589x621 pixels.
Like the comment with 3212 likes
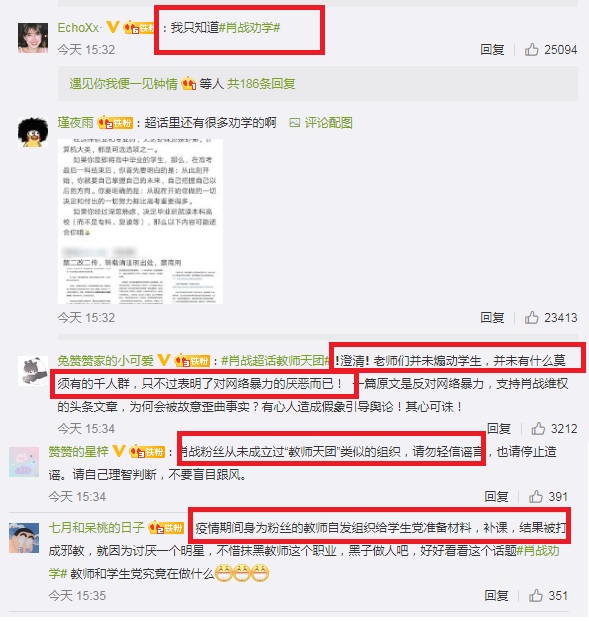[538, 429]
